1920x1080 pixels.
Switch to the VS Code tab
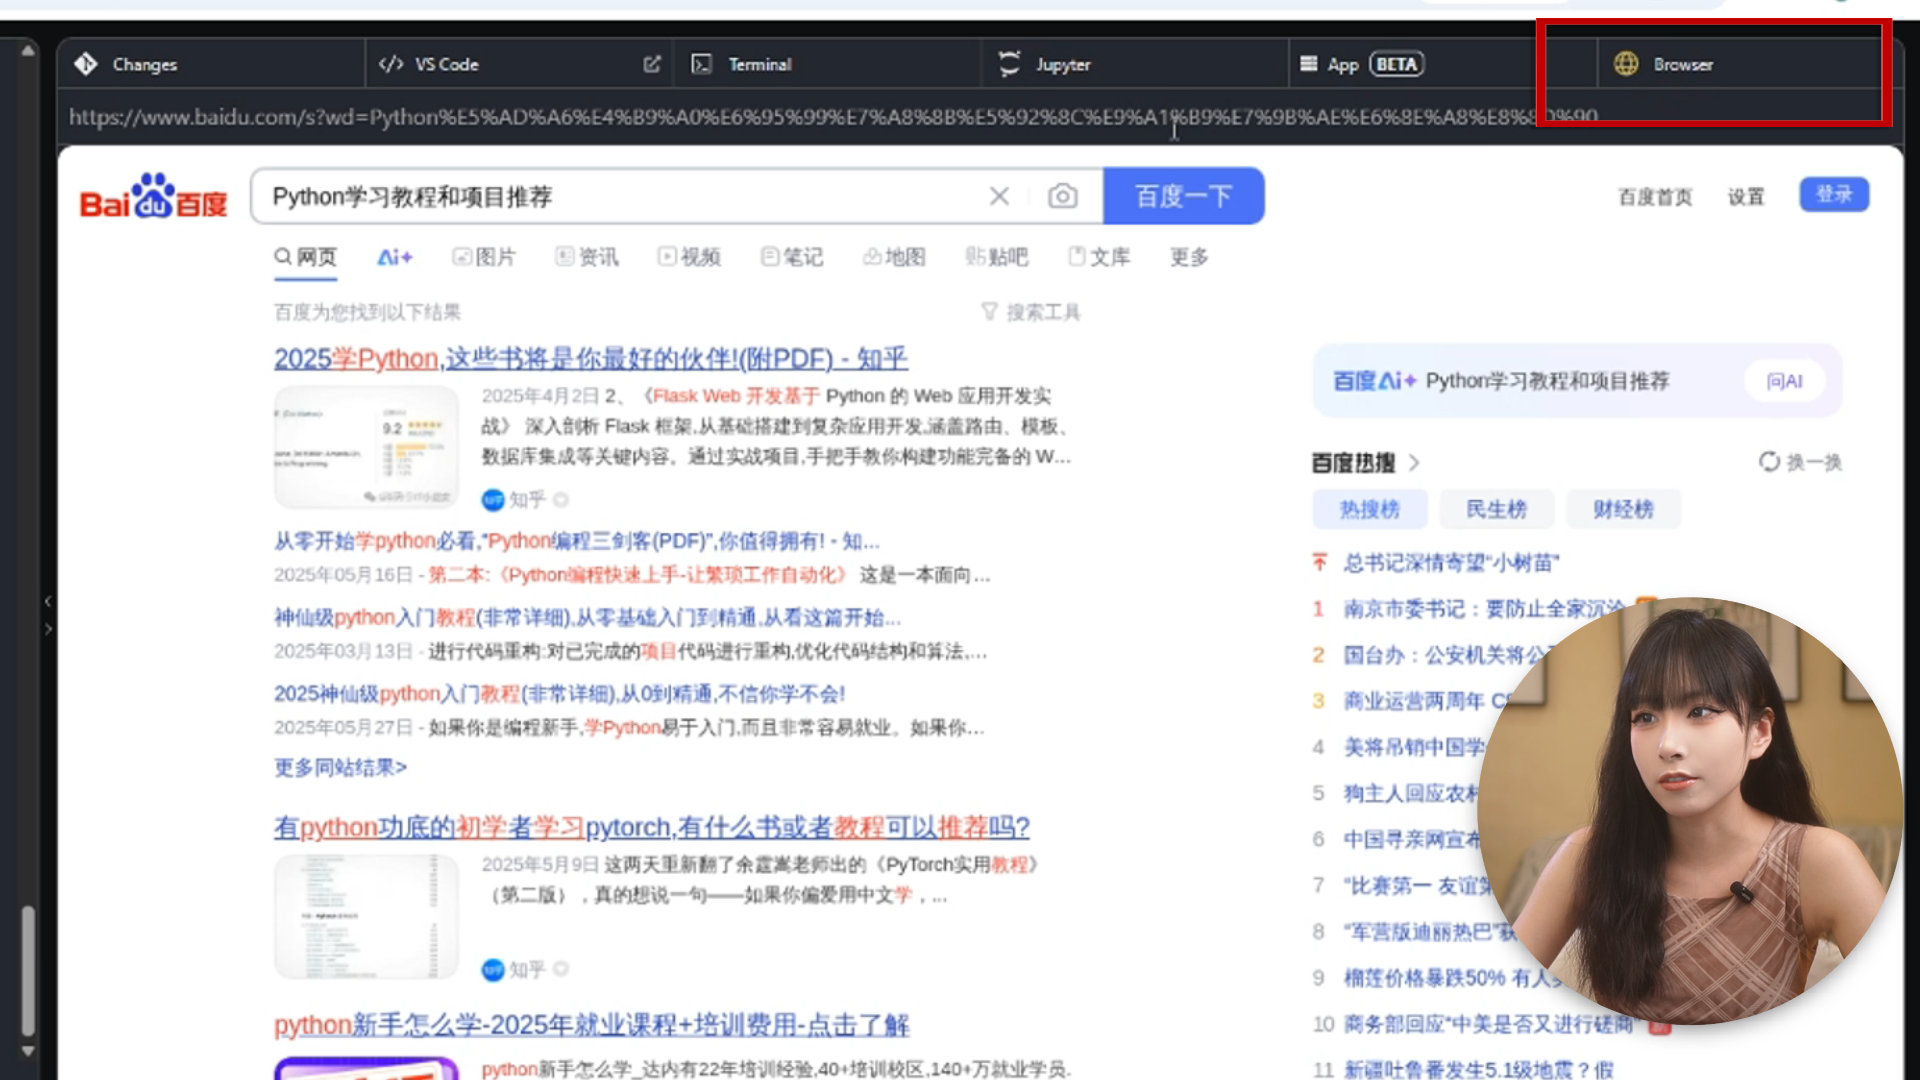pos(519,64)
